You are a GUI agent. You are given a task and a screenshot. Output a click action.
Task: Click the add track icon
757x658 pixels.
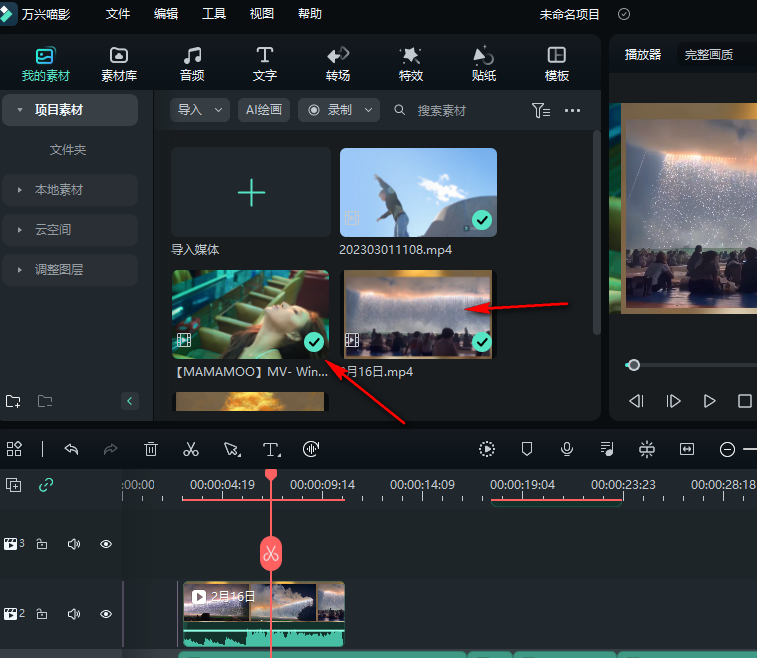coord(14,485)
